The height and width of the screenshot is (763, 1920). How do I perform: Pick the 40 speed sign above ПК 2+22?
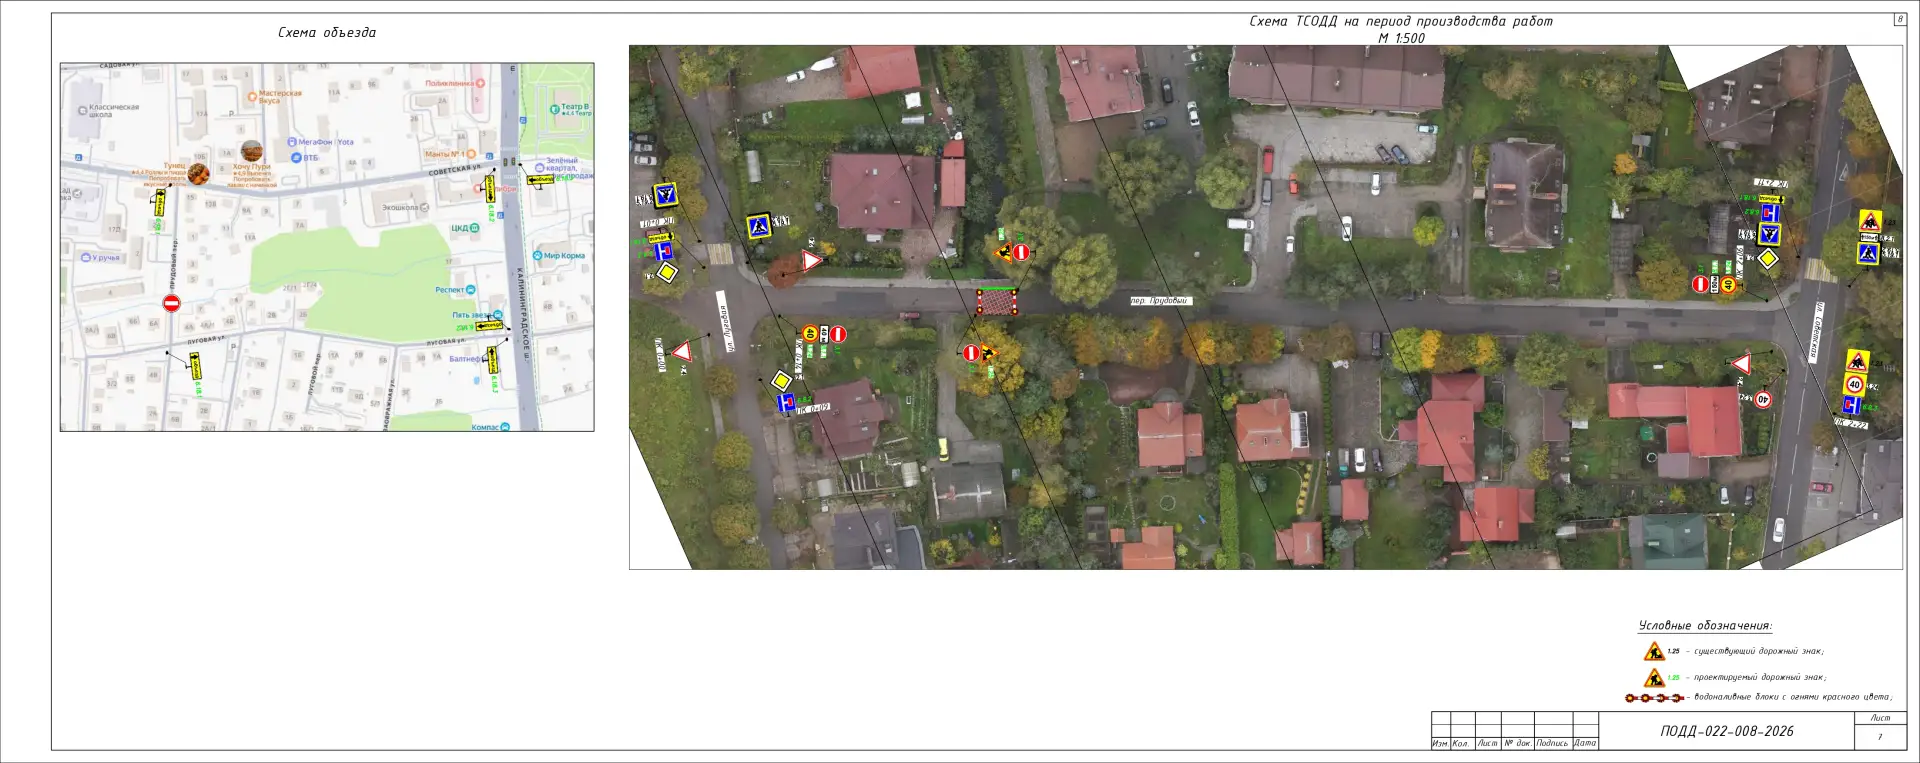(x=1855, y=384)
